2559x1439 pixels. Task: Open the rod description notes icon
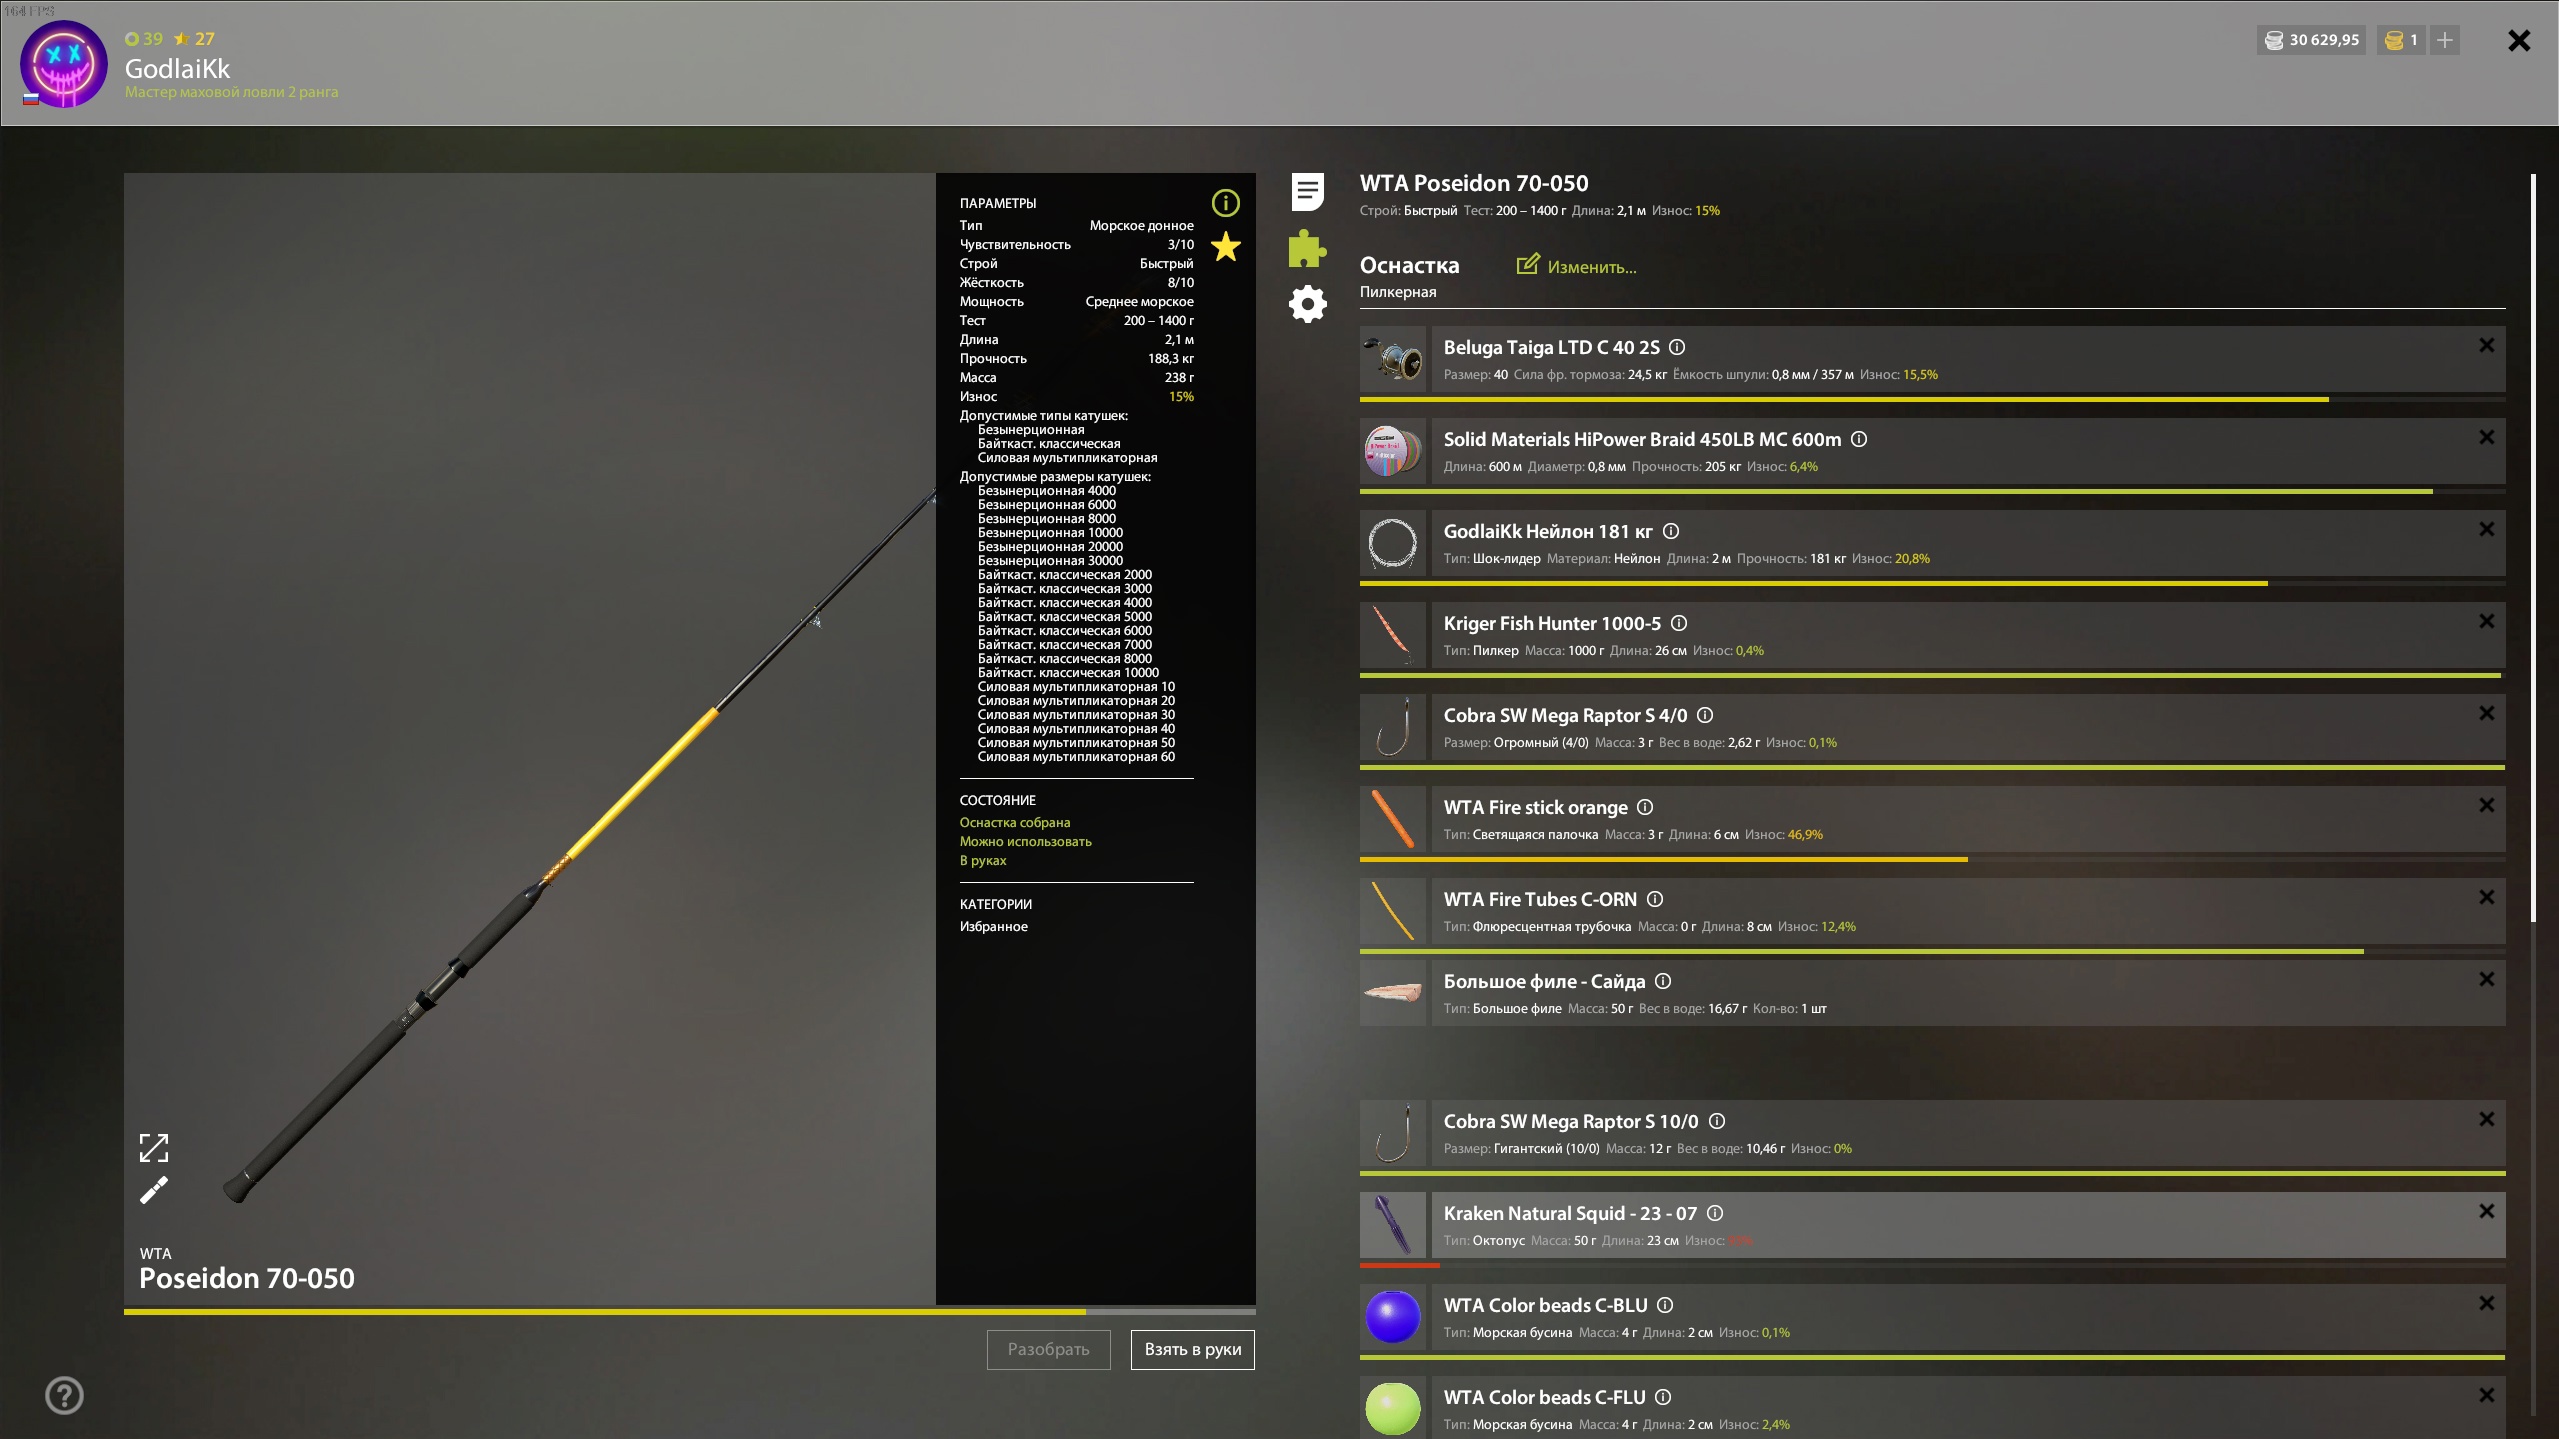(1307, 192)
